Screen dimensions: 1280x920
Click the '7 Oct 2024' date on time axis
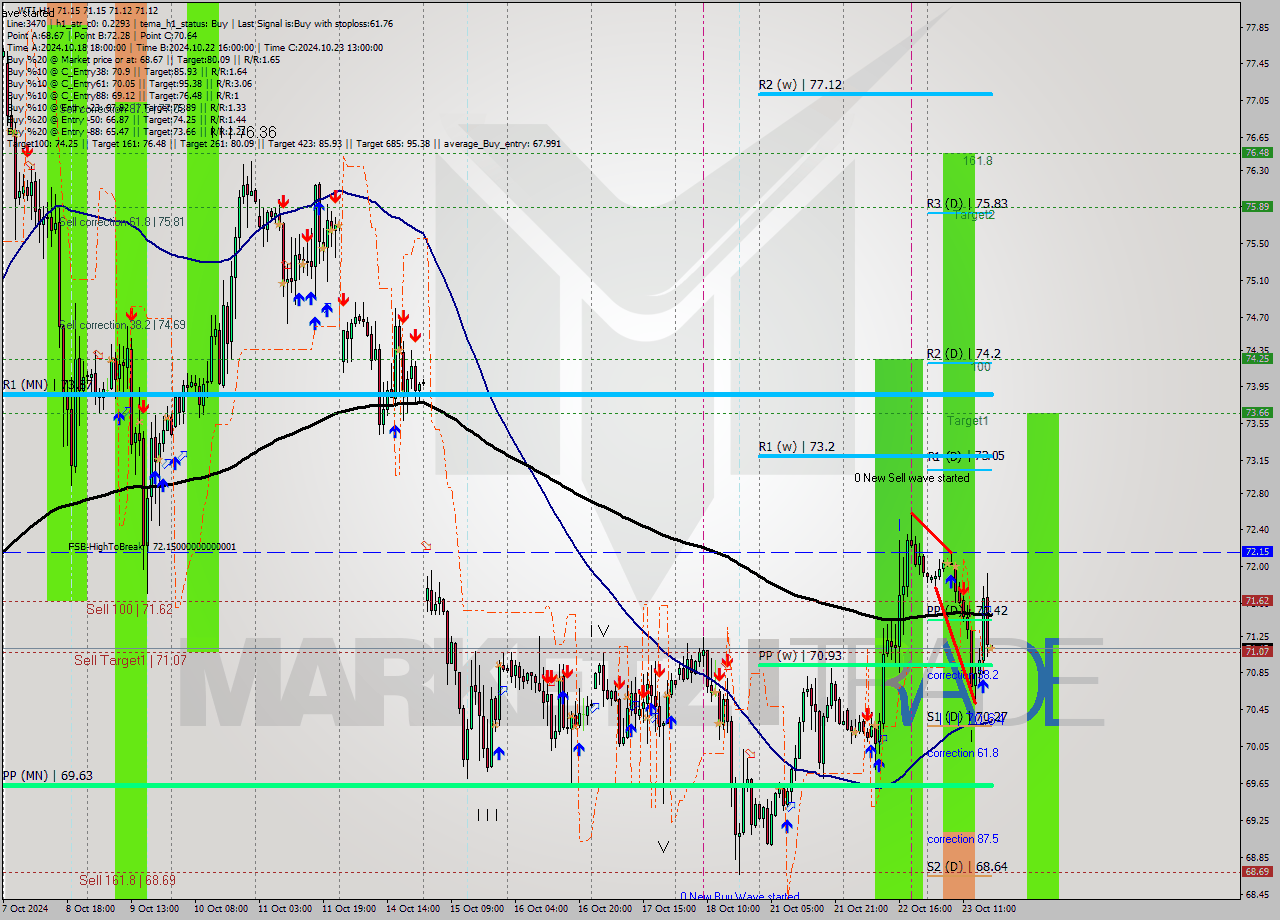(26, 910)
